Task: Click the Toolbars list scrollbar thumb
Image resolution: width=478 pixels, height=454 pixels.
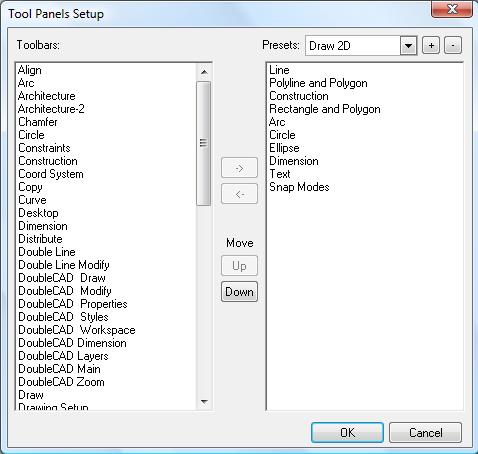Action: point(204,143)
